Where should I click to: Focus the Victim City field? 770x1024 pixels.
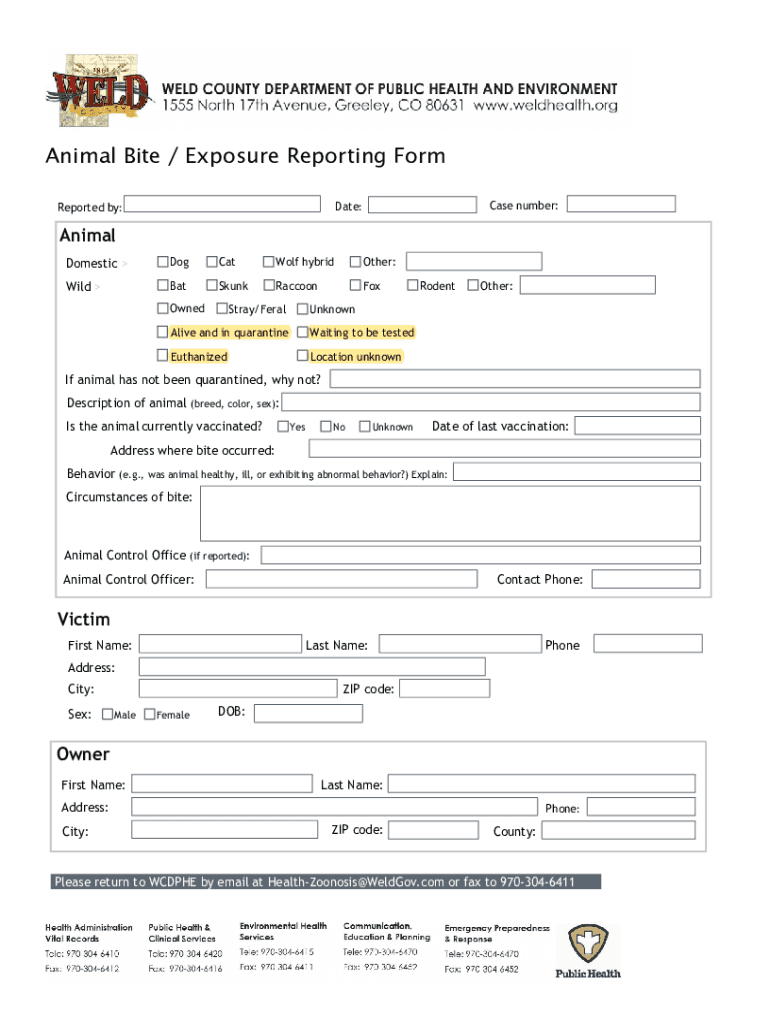pyautogui.click(x=238, y=688)
